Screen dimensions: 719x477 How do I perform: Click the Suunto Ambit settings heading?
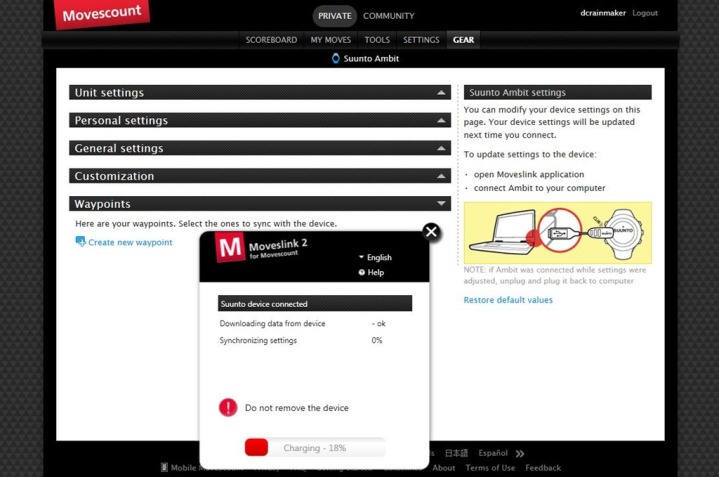tap(558, 92)
